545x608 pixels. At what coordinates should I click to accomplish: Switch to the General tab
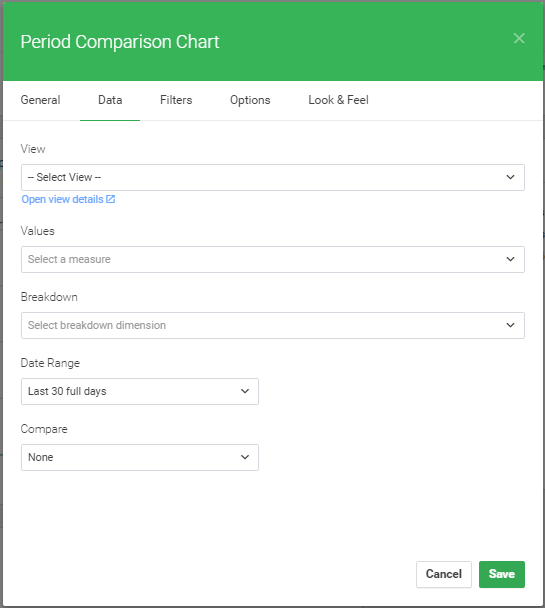pos(40,100)
